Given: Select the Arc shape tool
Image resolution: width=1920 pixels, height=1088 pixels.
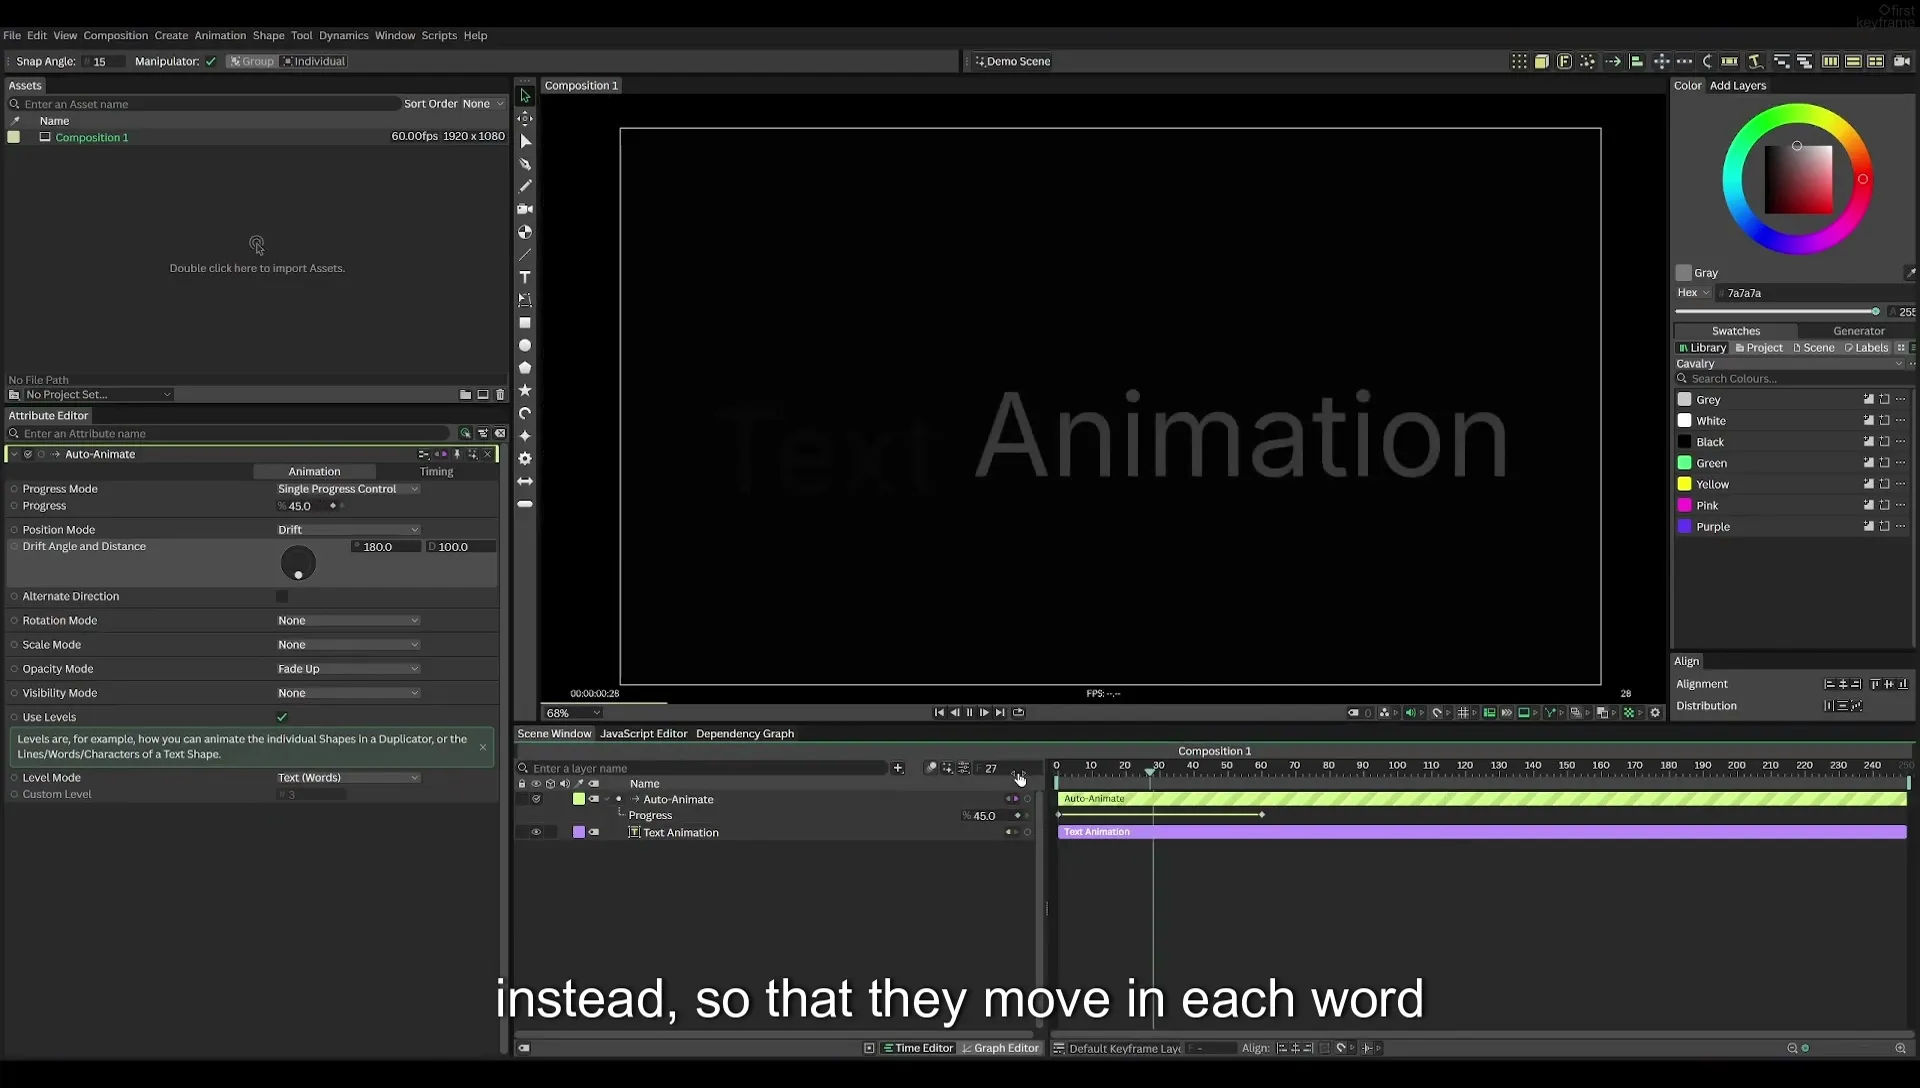Looking at the screenshot, I should click(x=524, y=413).
